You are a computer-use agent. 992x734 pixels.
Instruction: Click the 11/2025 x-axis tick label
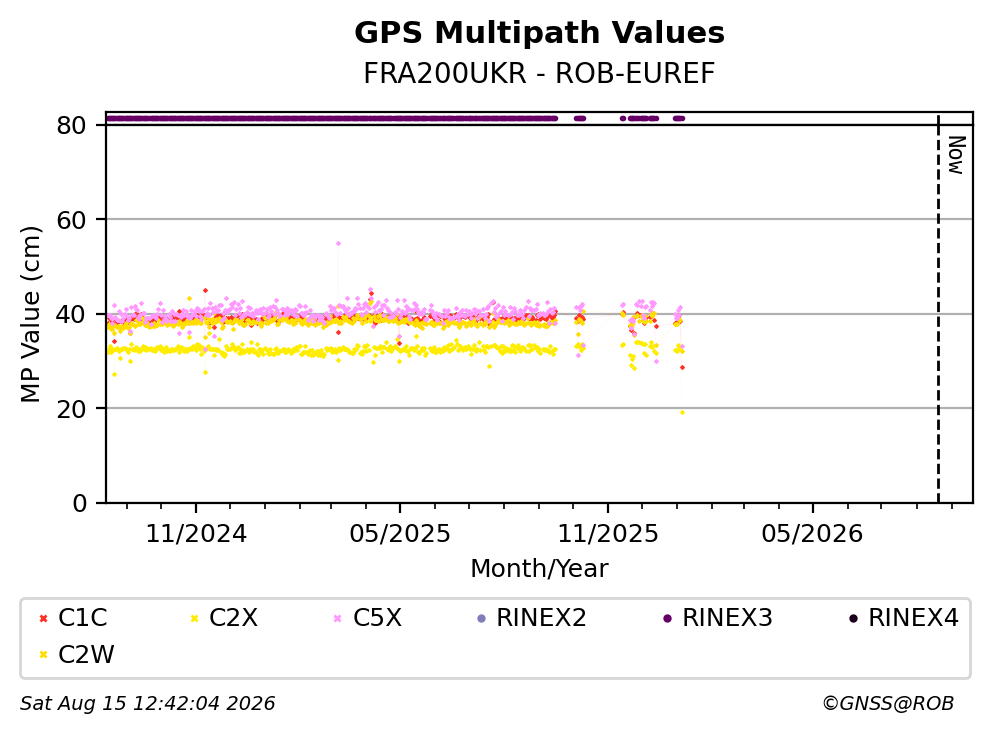[x=608, y=534]
